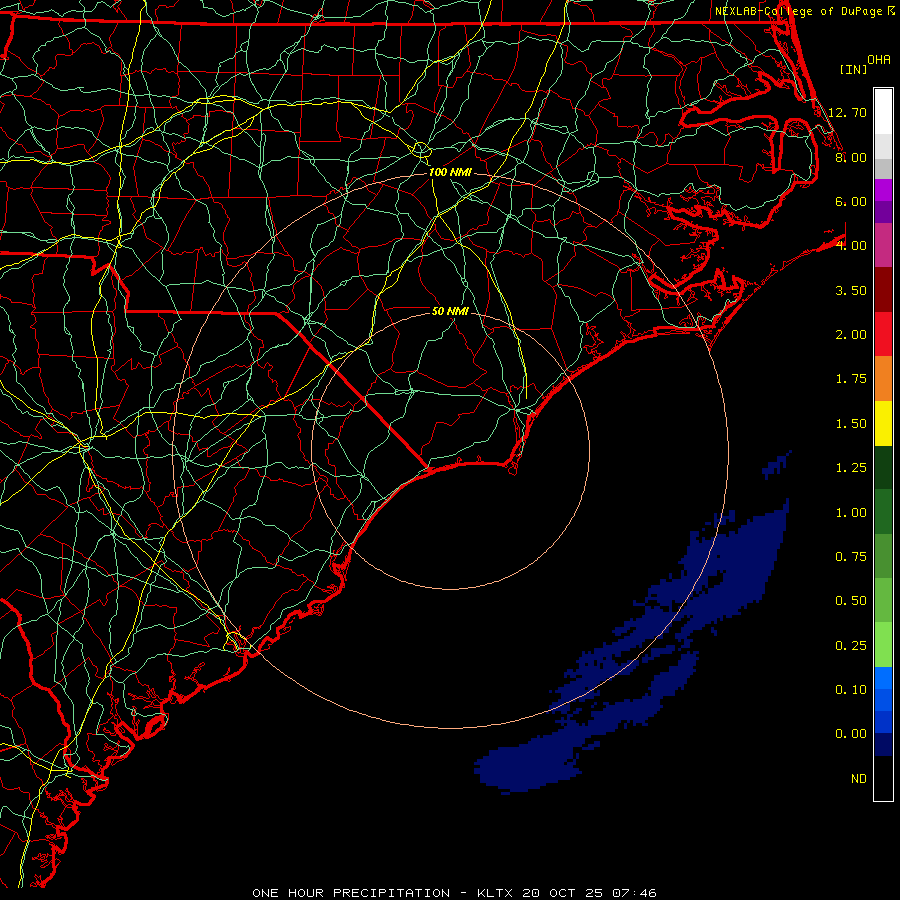Click the 4.00 legend value

[851, 246]
